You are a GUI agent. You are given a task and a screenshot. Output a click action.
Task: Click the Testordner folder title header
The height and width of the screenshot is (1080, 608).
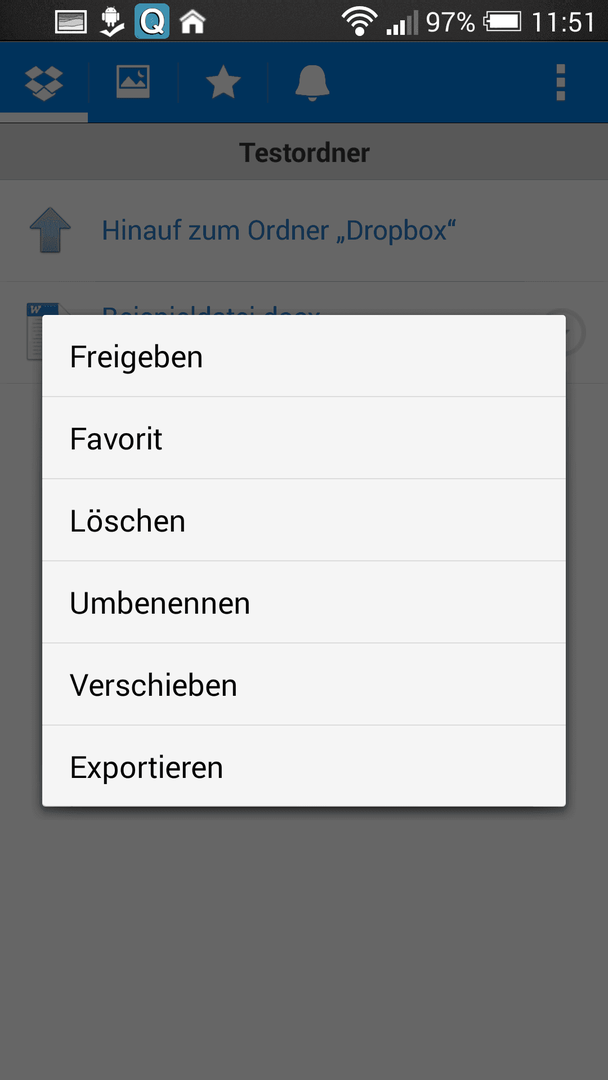pyautogui.click(x=304, y=152)
